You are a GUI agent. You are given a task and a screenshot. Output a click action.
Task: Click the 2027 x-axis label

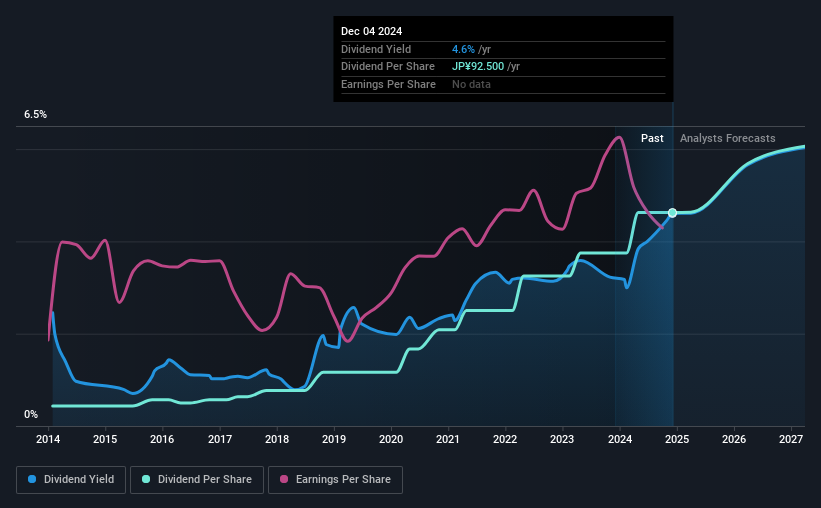(791, 439)
